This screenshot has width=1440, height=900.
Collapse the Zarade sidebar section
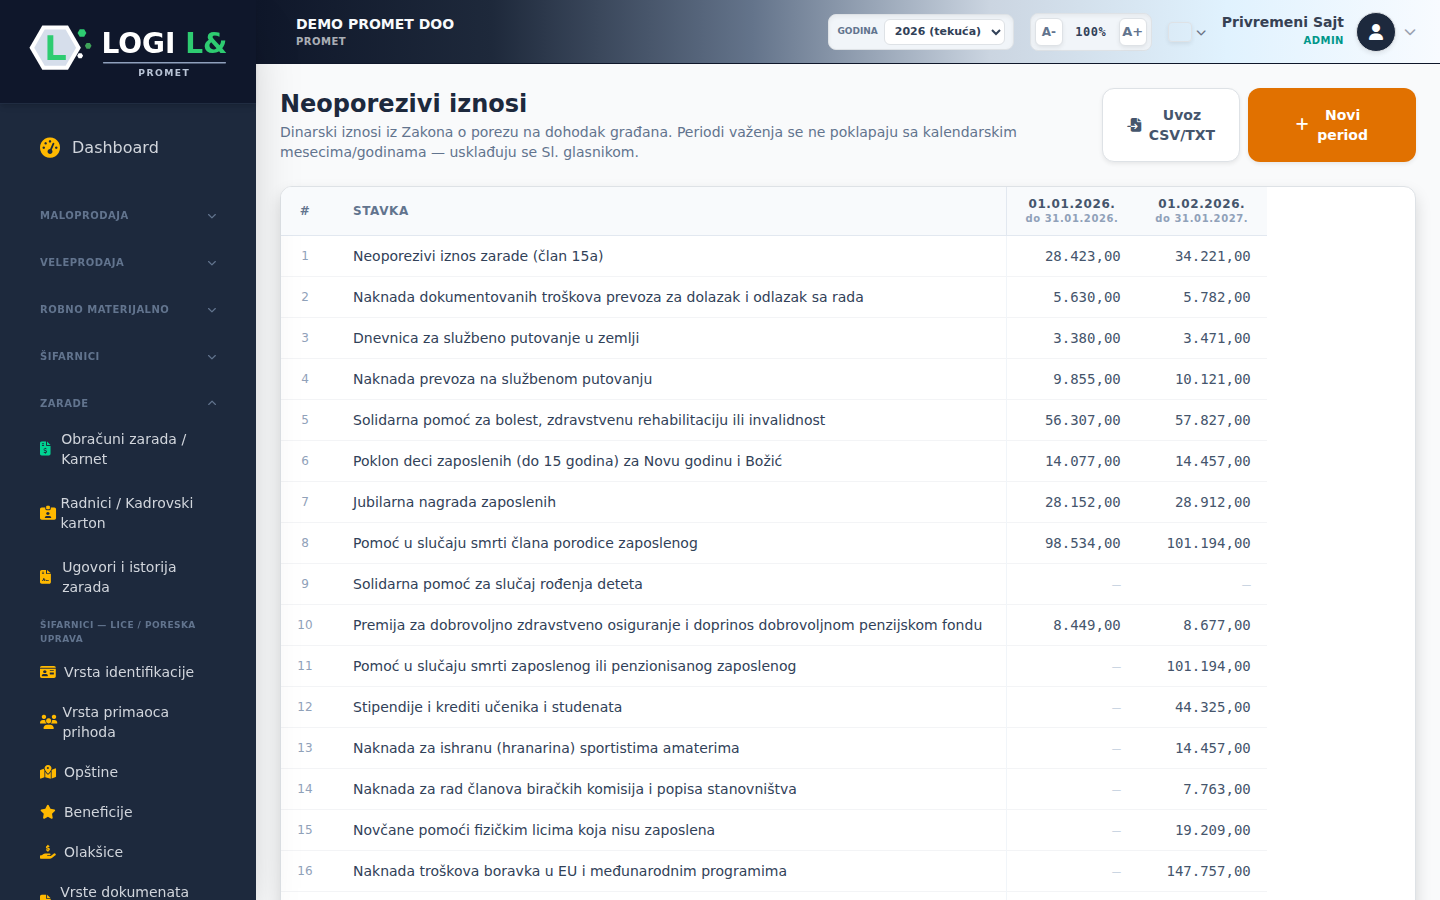[x=128, y=403]
